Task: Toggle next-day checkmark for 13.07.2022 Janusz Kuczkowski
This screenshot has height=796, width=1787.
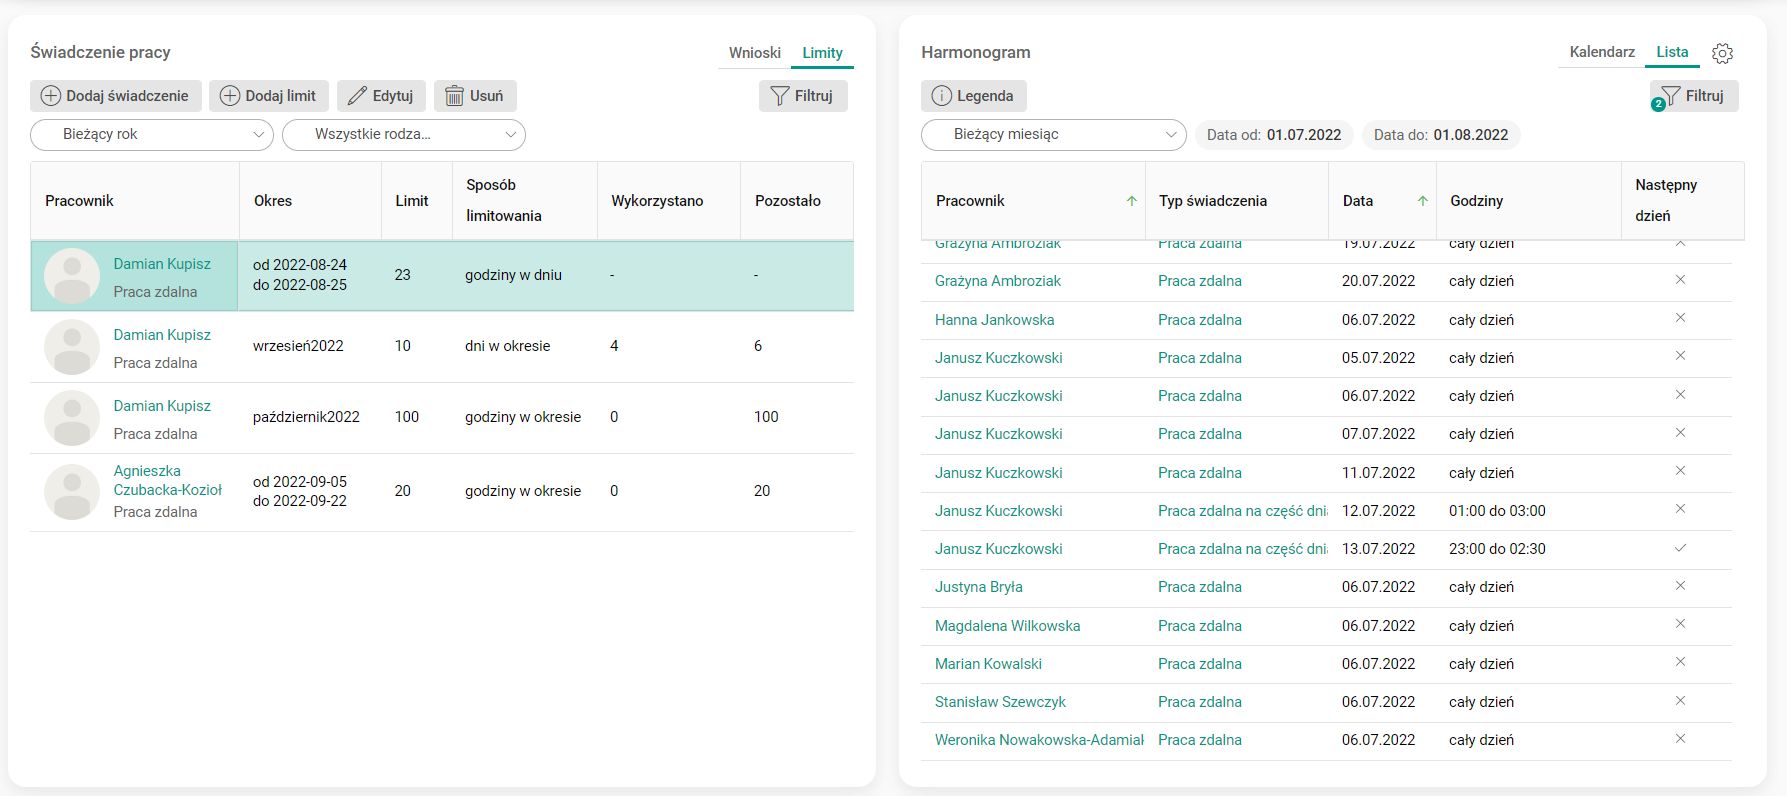Action: tap(1680, 548)
